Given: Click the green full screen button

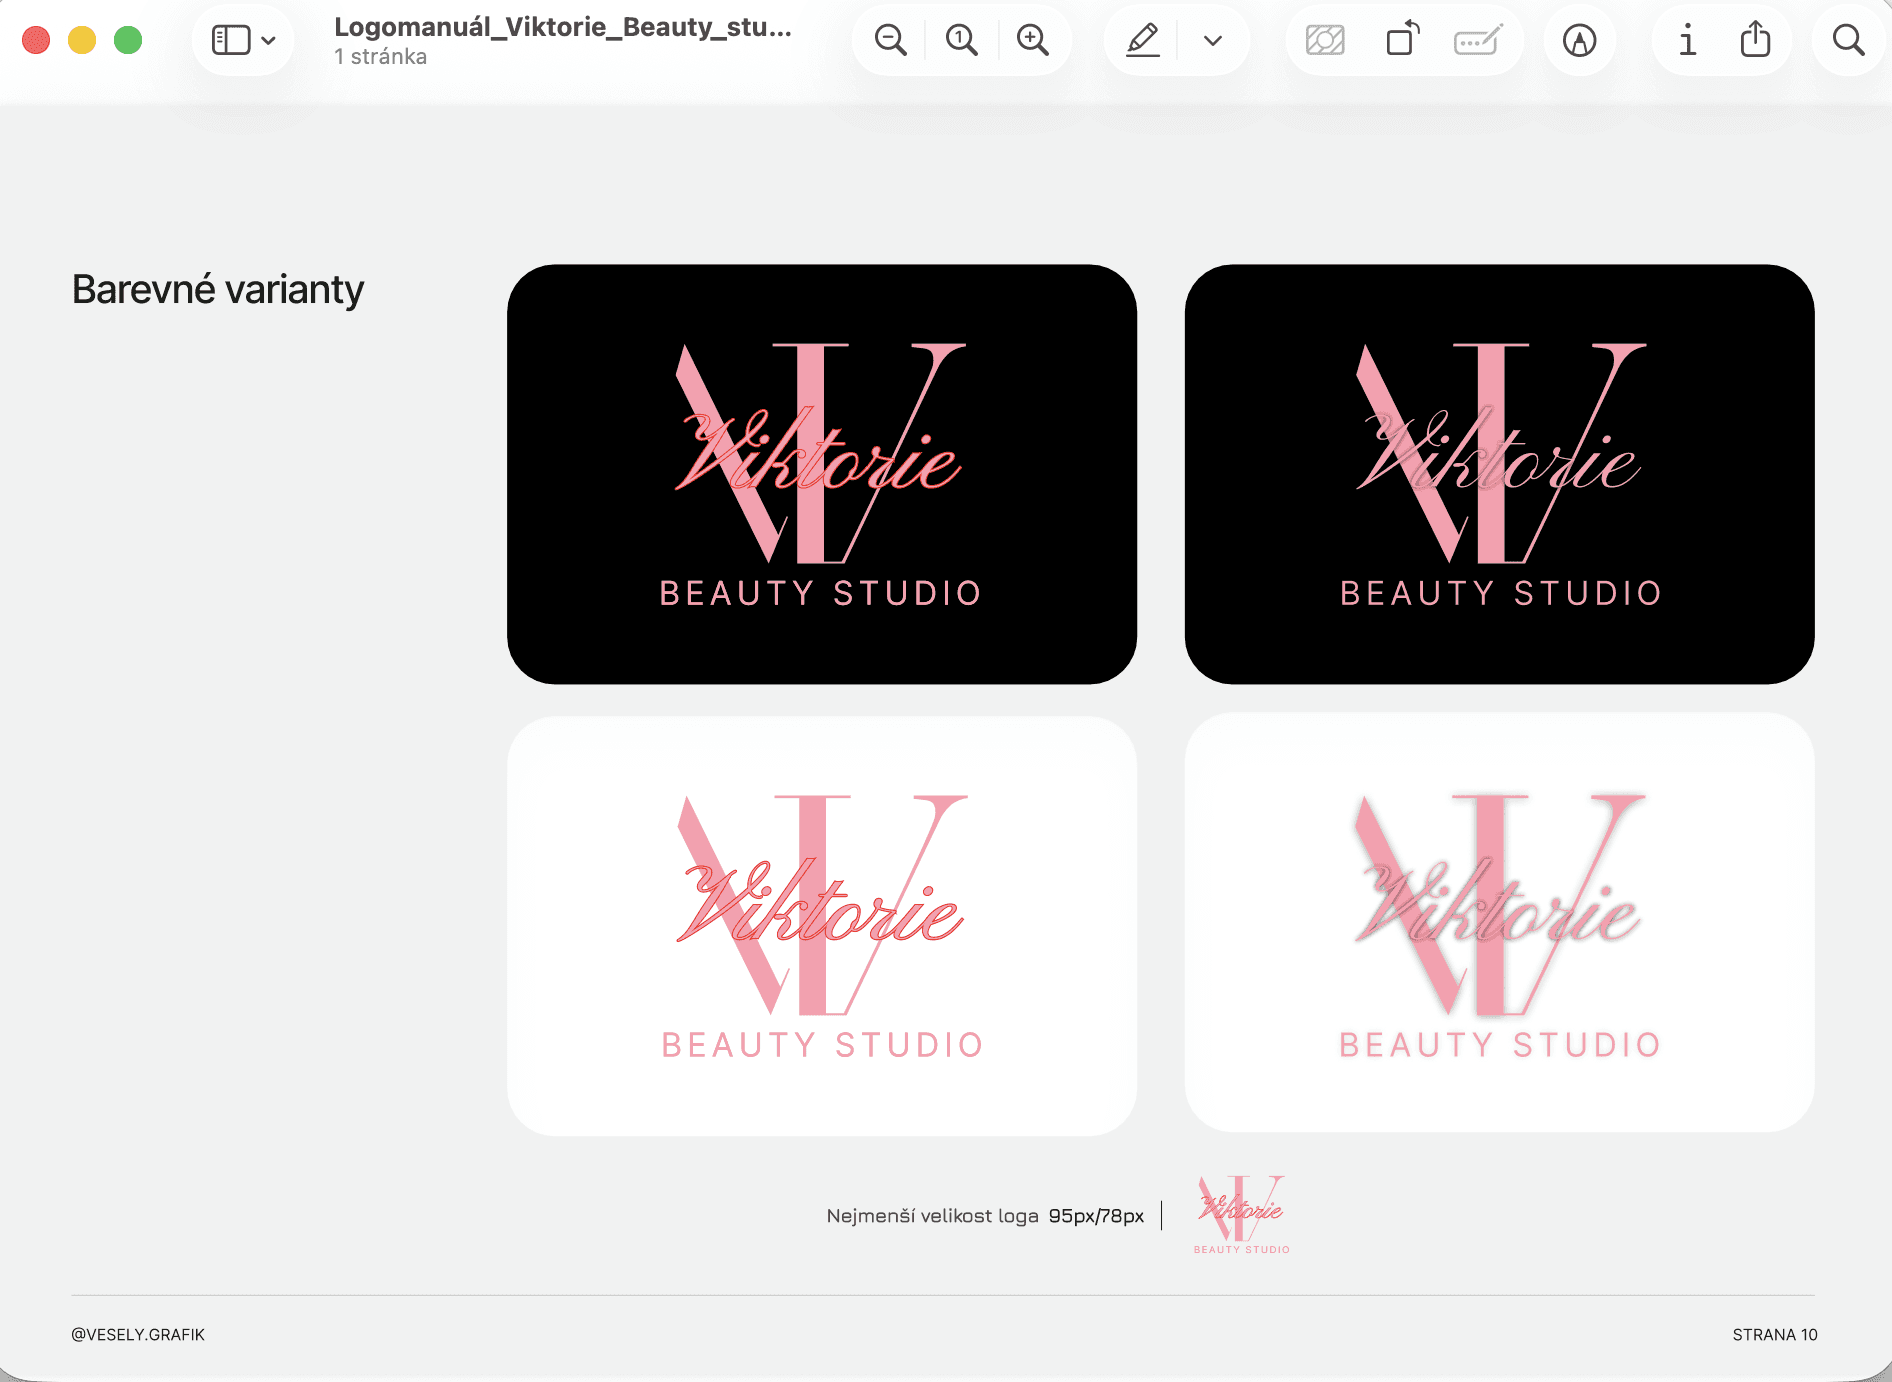Looking at the screenshot, I should pos(128,40).
